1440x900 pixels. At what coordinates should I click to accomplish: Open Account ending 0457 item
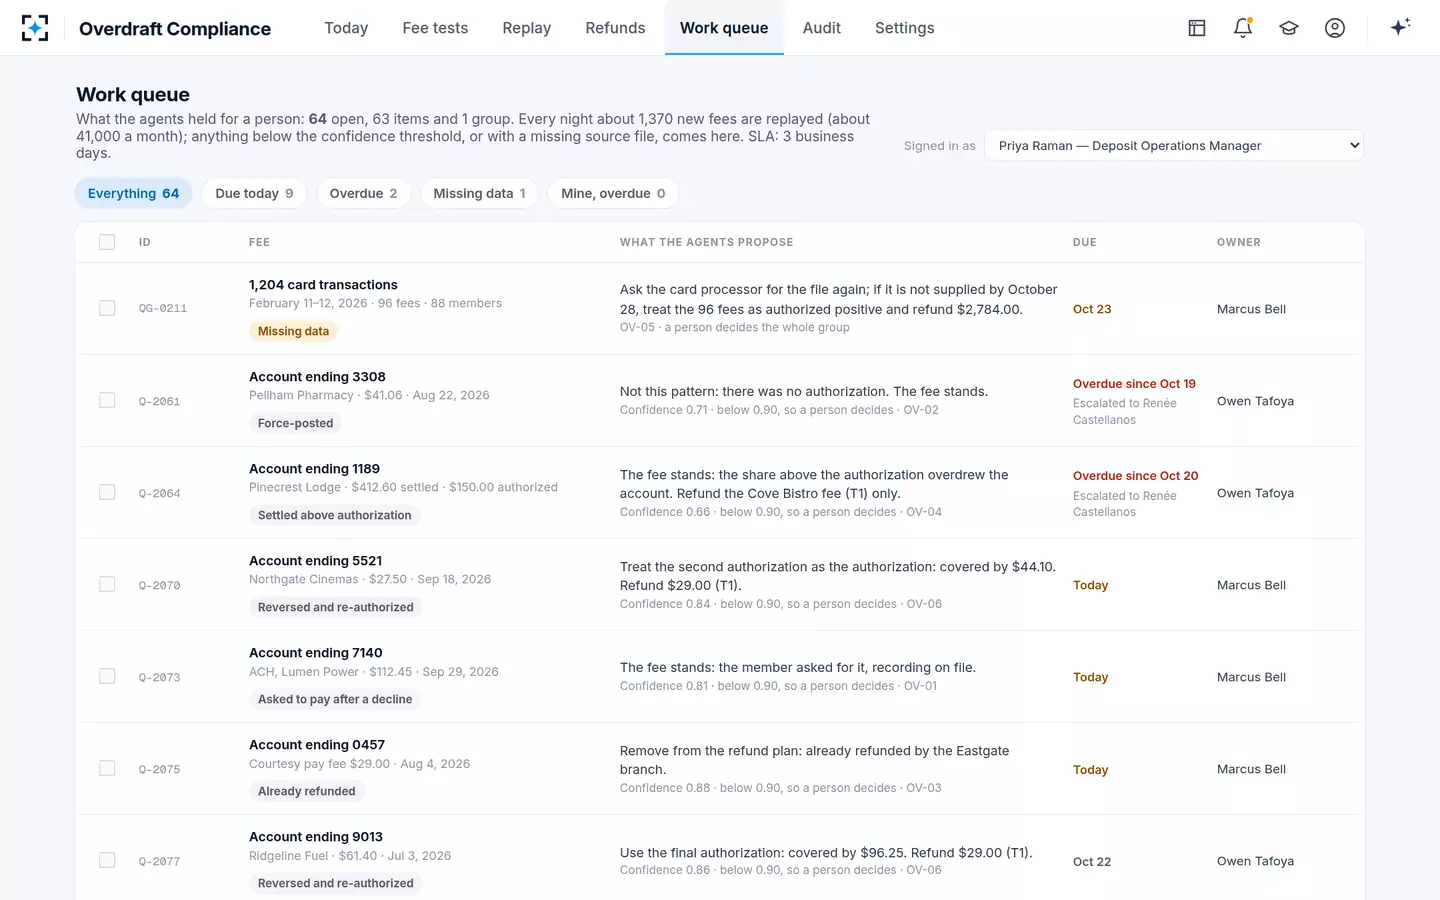point(317,745)
